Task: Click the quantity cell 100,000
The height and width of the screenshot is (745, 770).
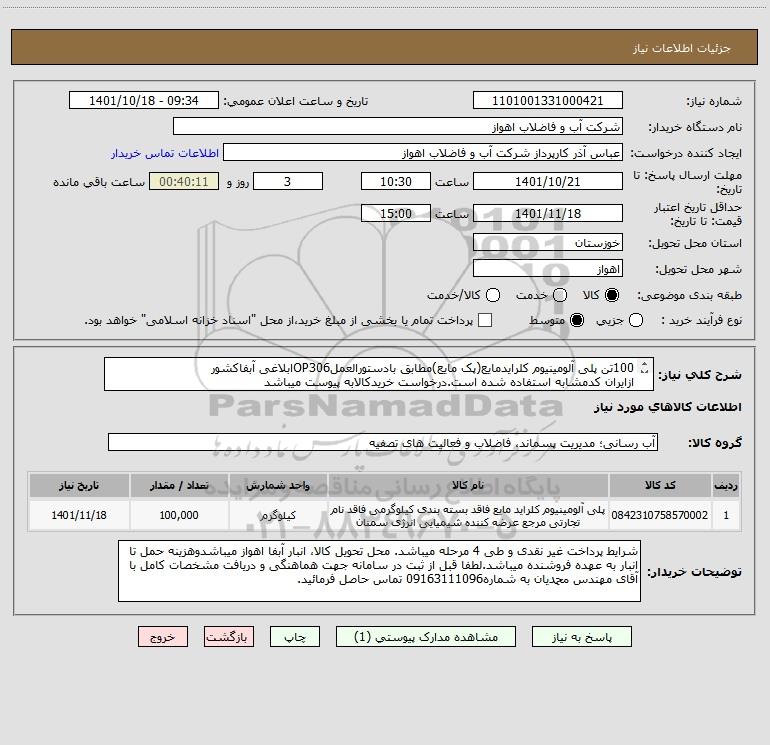Action: point(179,515)
